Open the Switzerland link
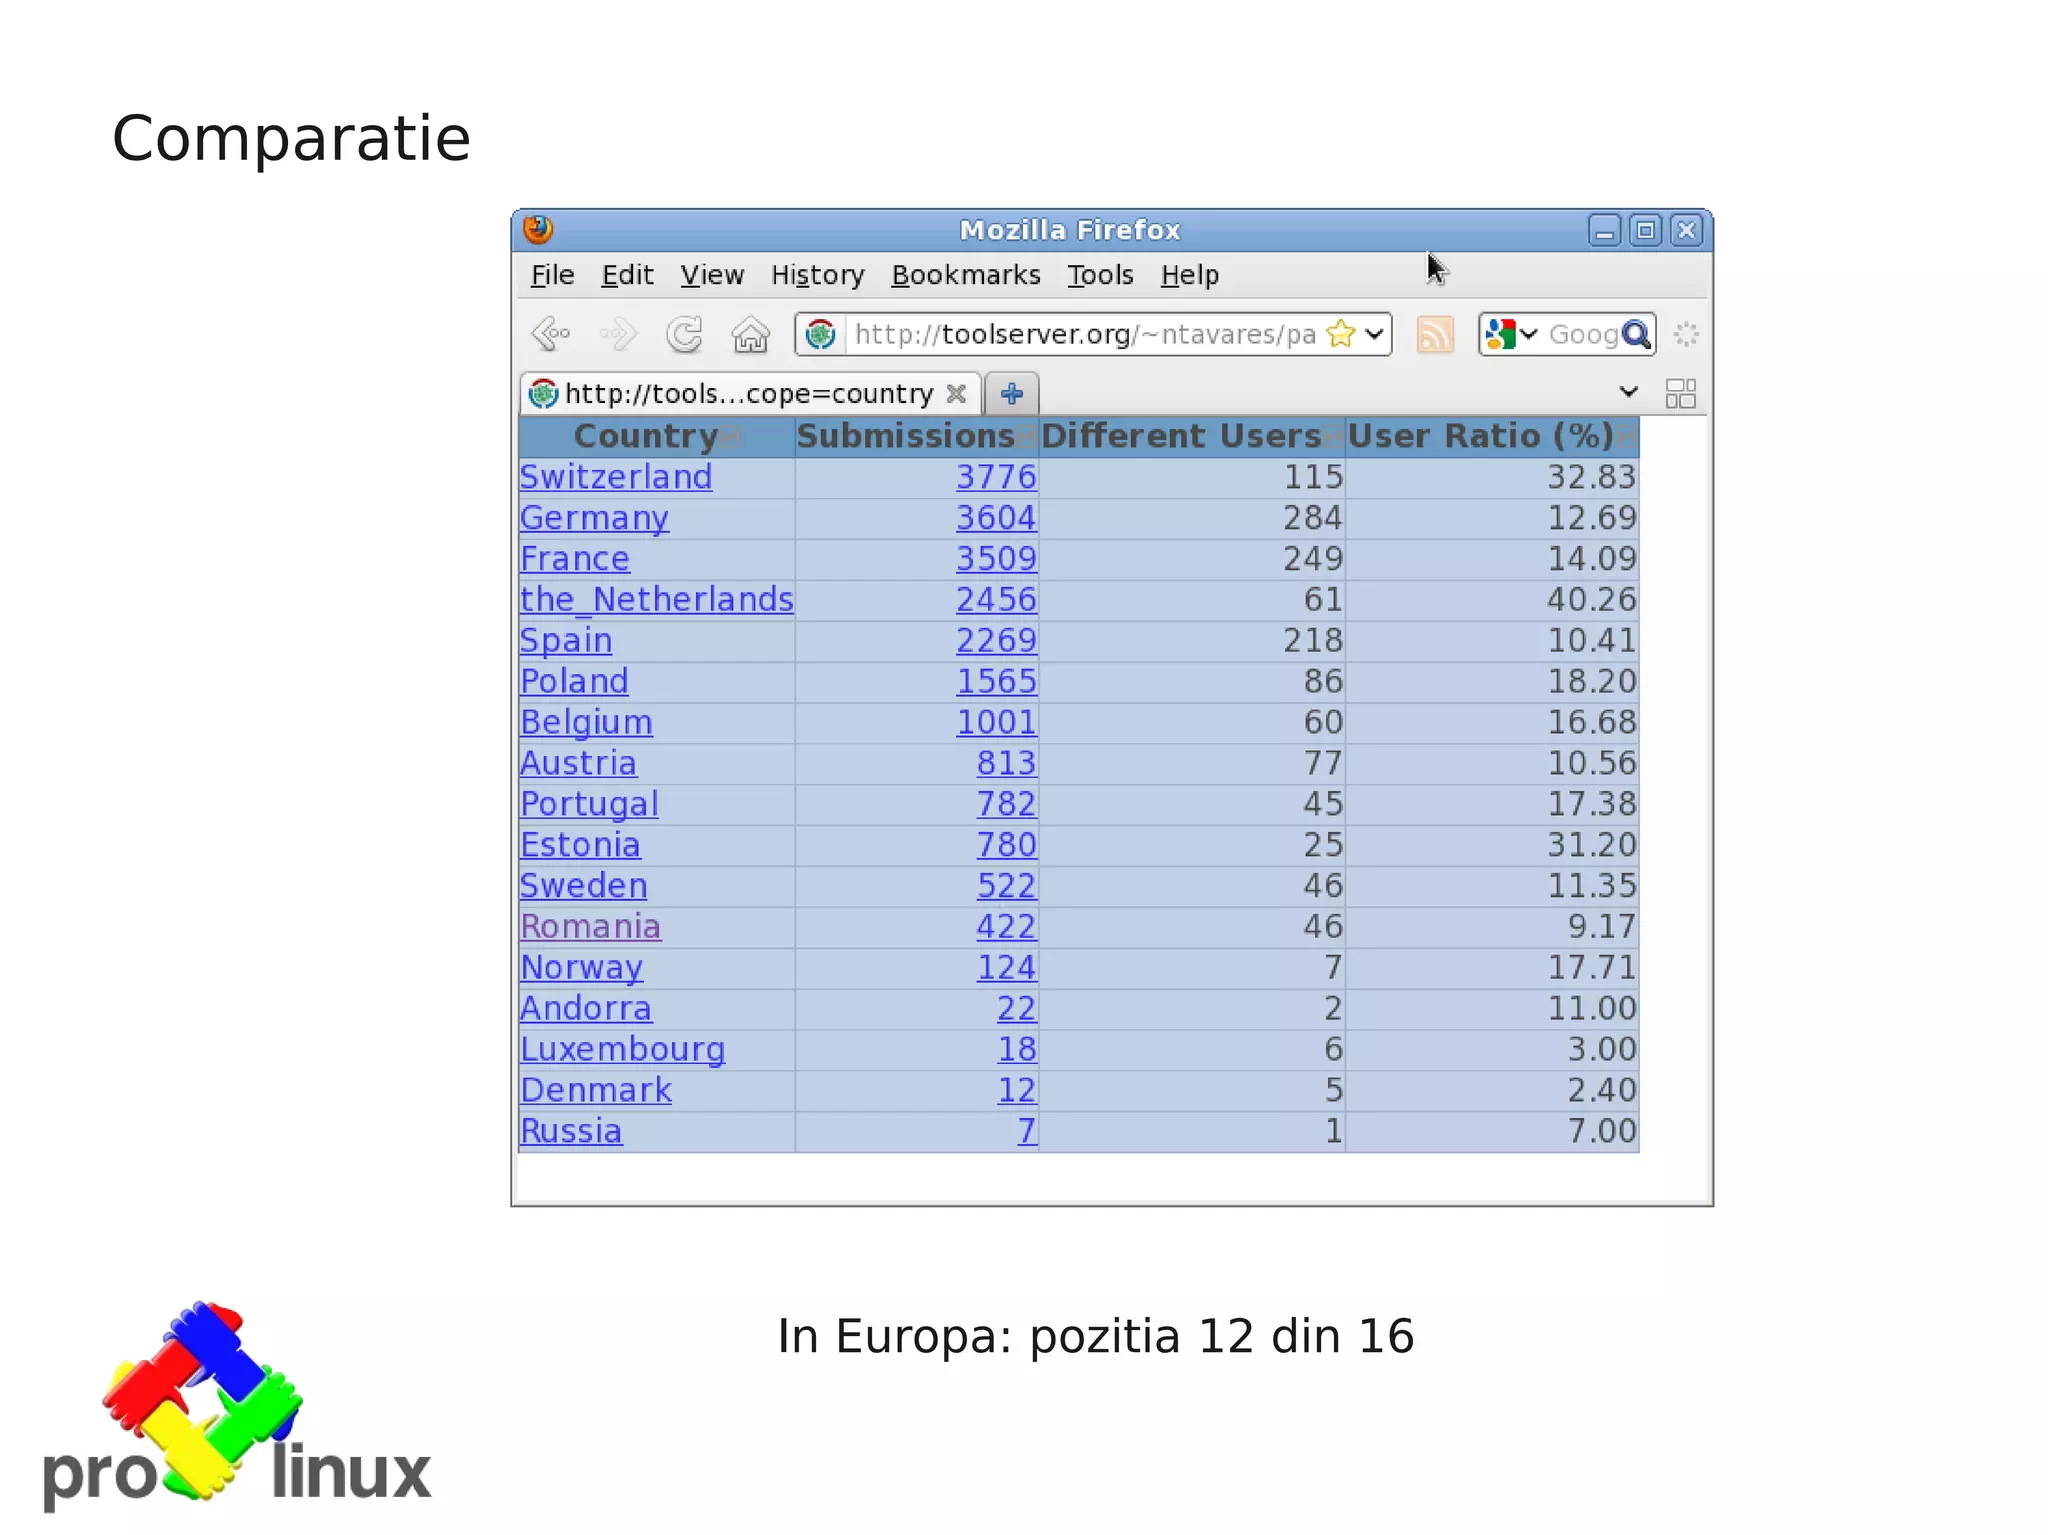The image size is (2048, 1535). click(x=616, y=477)
